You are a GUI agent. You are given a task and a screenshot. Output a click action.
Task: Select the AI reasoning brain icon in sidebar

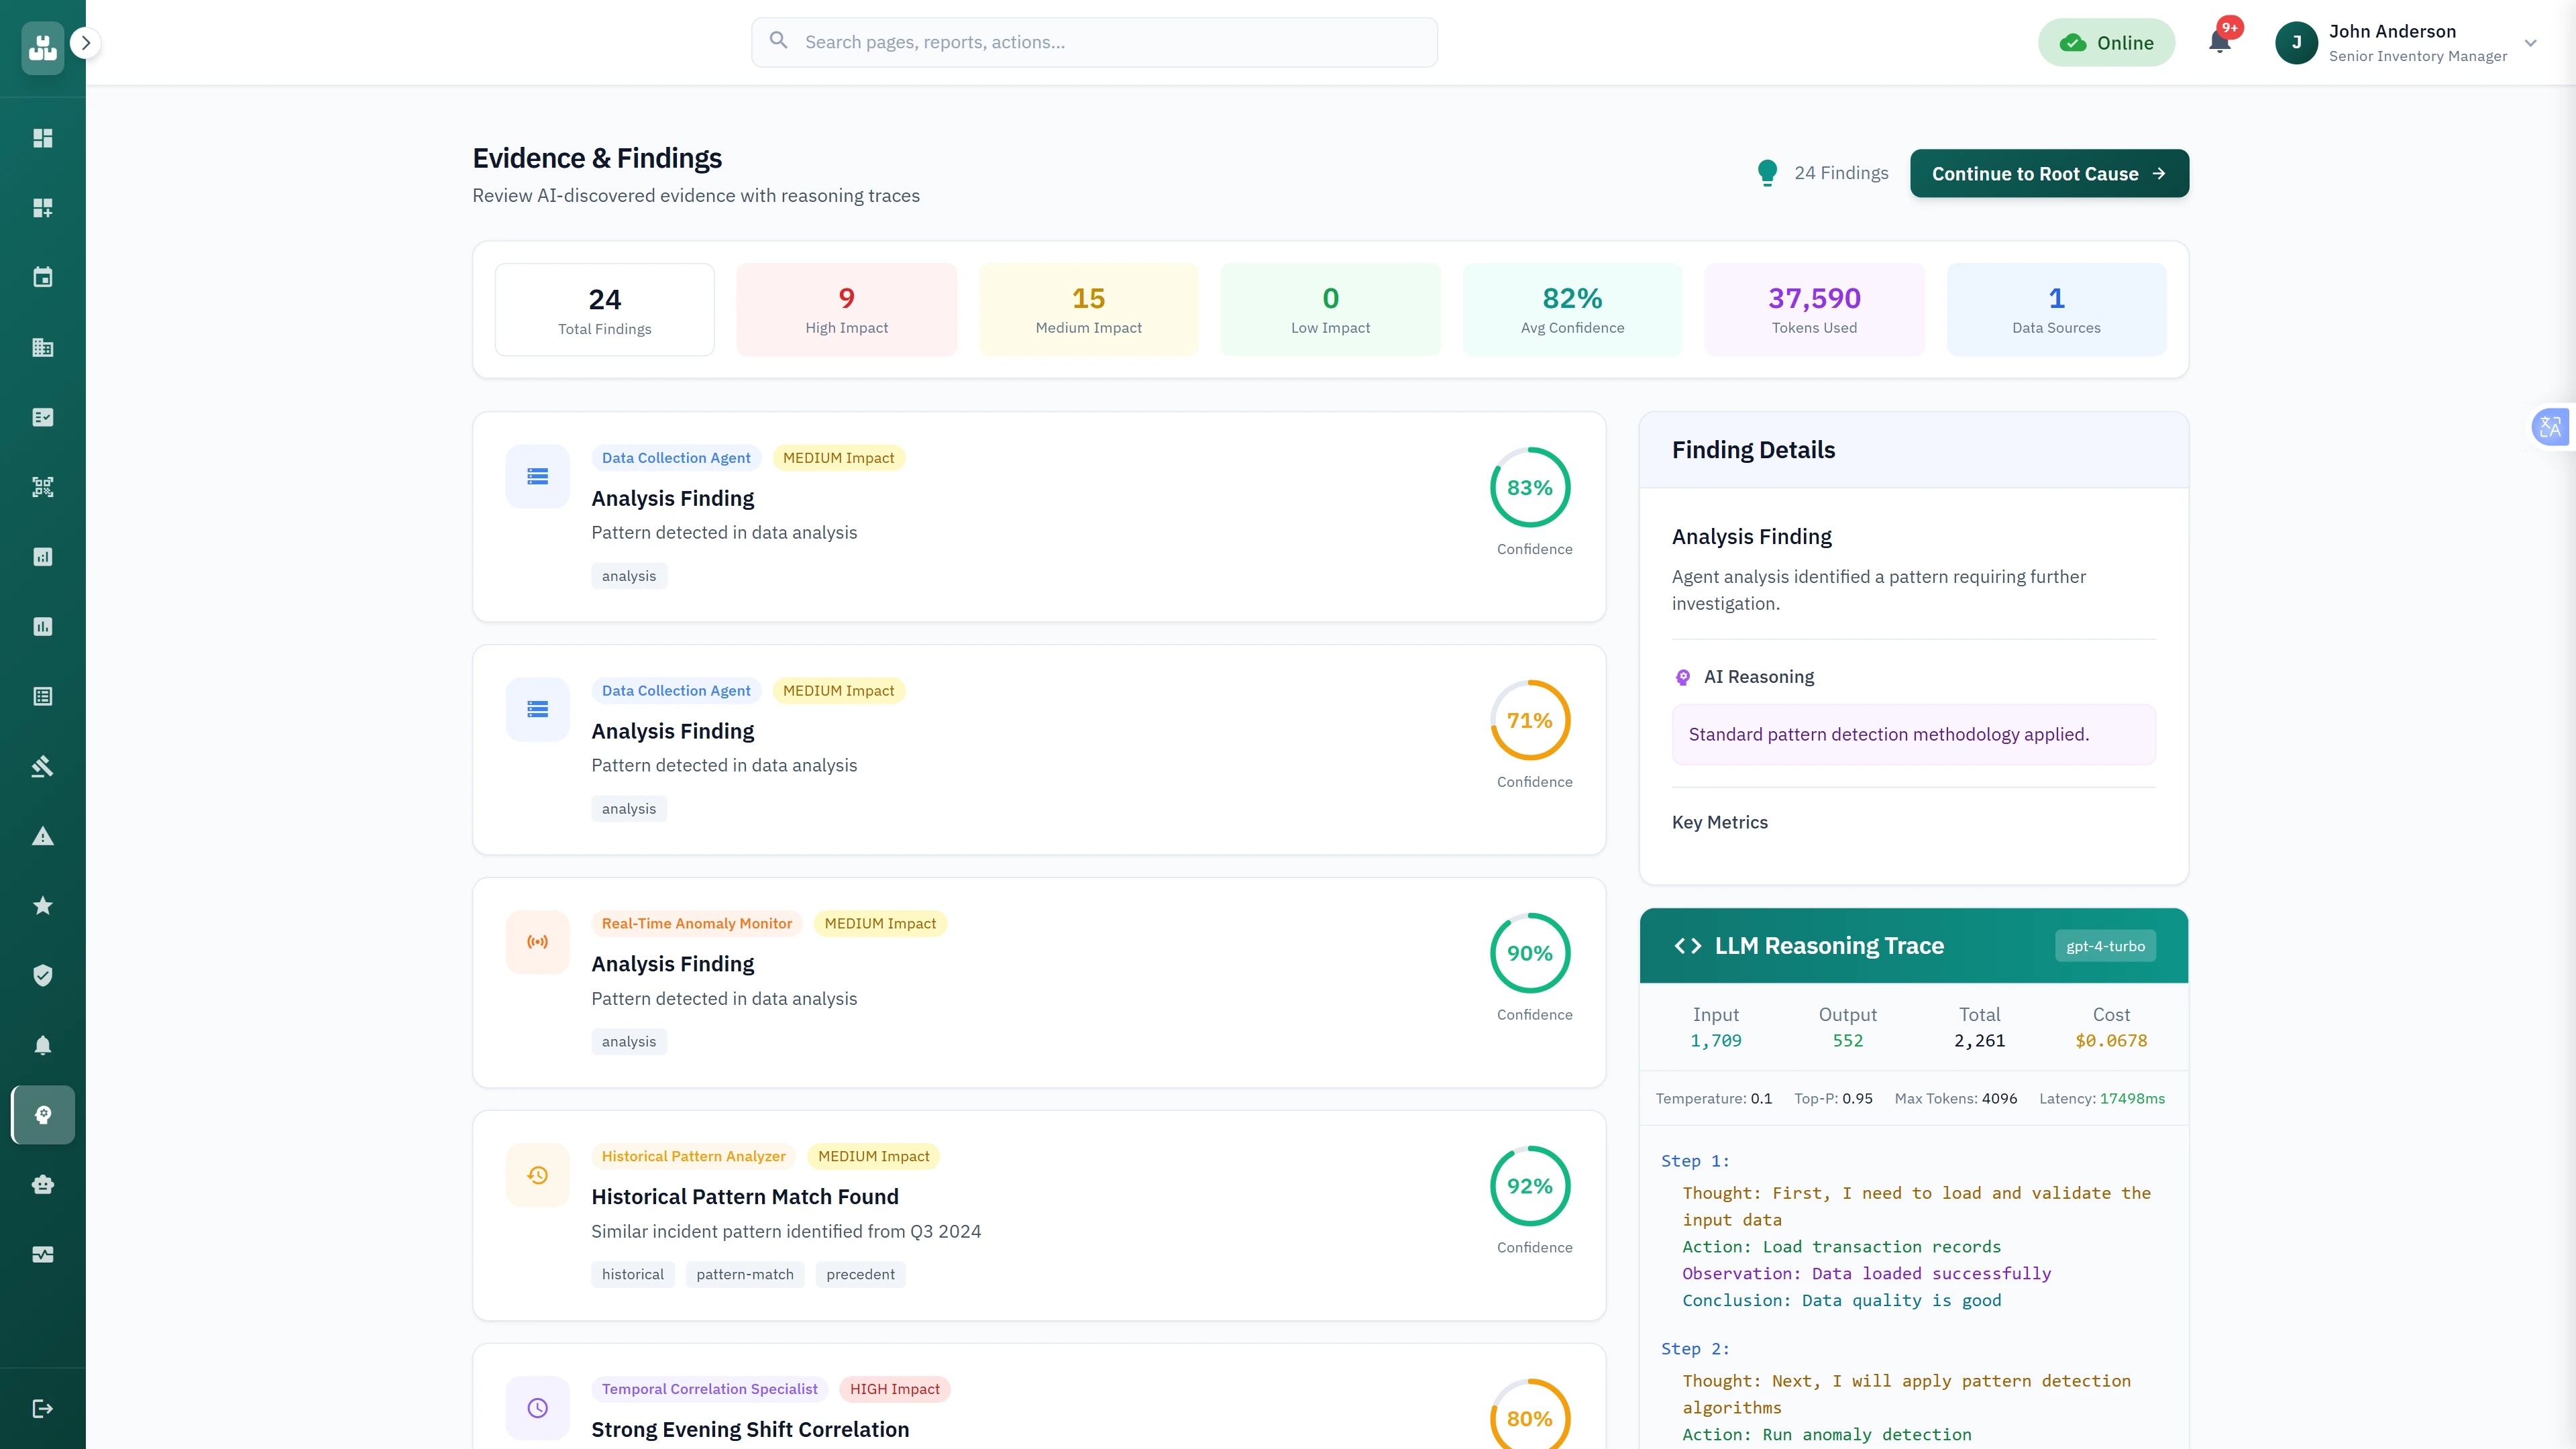point(42,1115)
